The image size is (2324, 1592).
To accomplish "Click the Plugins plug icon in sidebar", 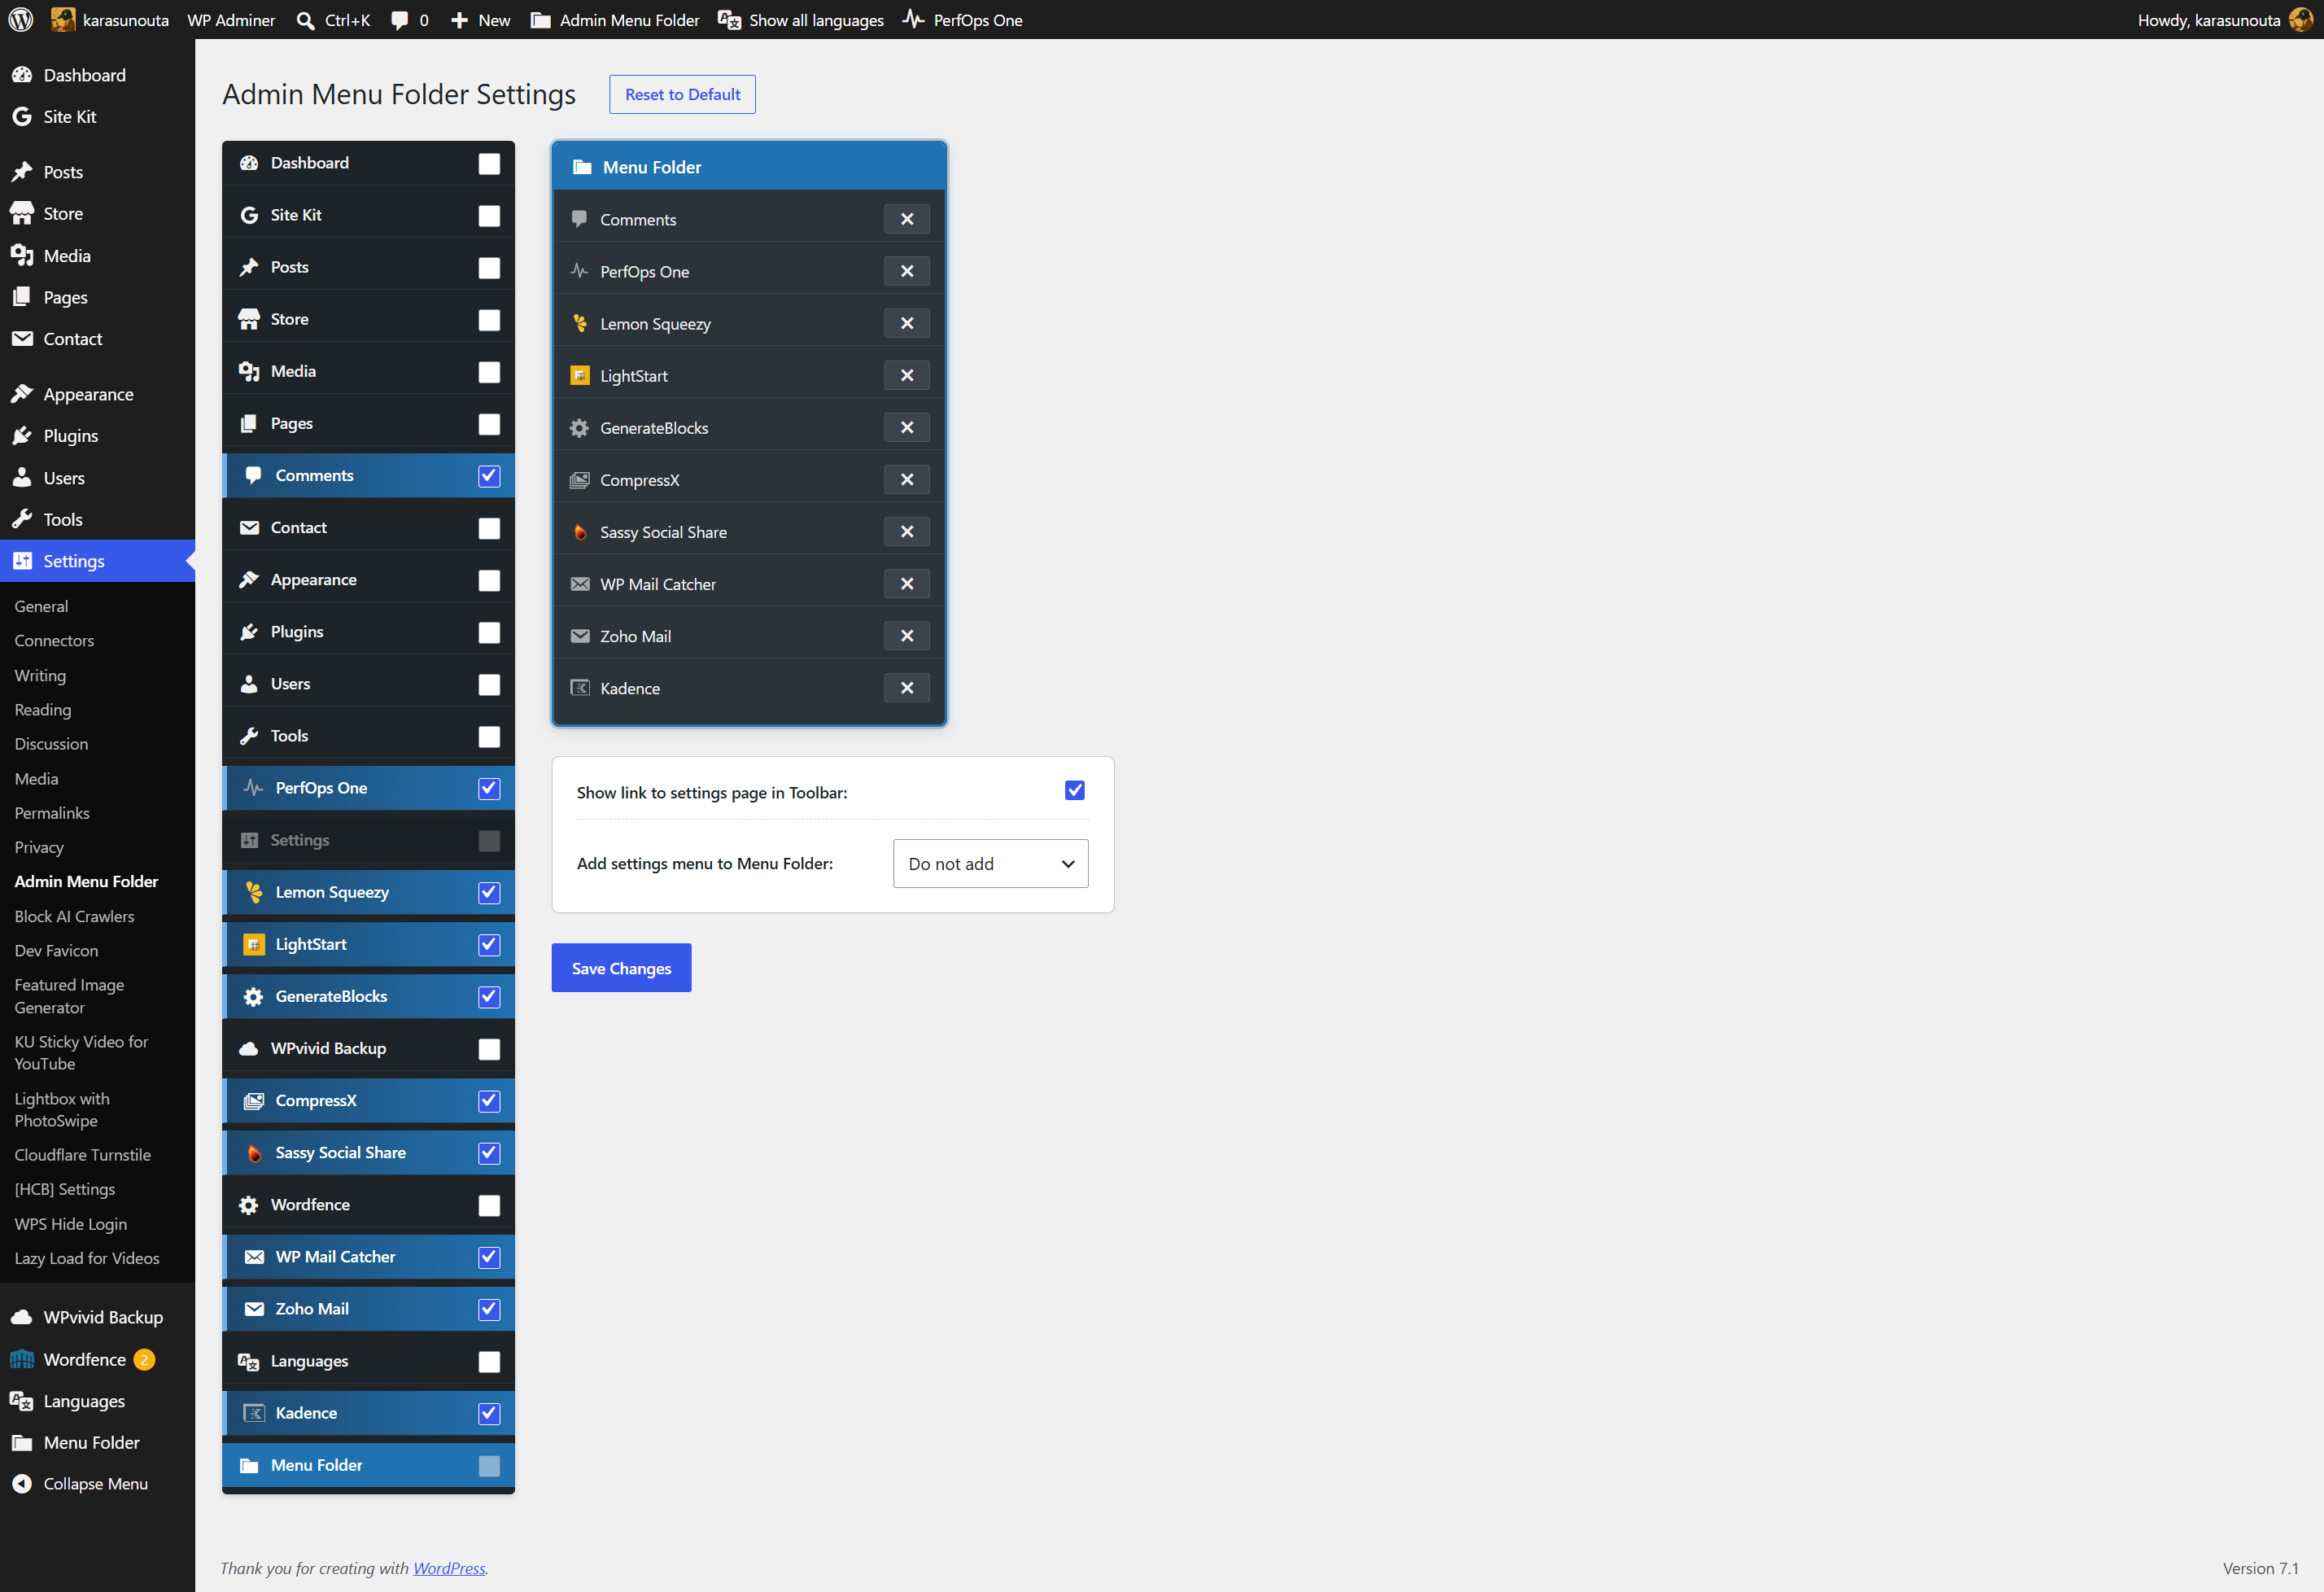I will (x=22, y=436).
